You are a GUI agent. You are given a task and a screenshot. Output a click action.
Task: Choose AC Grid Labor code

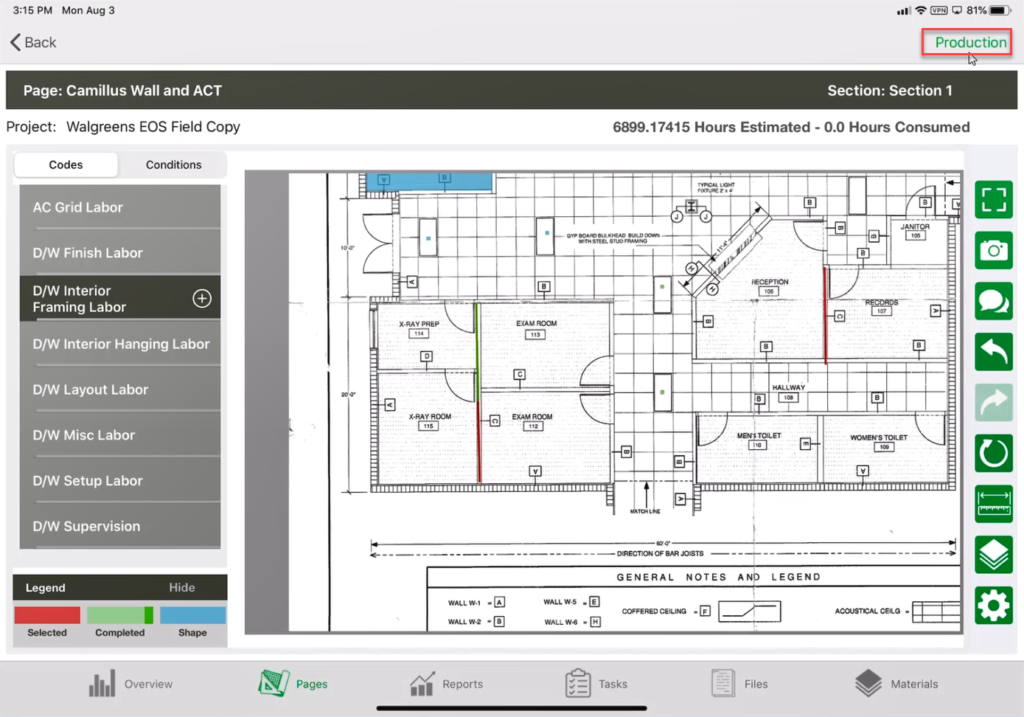pyautogui.click(x=120, y=208)
